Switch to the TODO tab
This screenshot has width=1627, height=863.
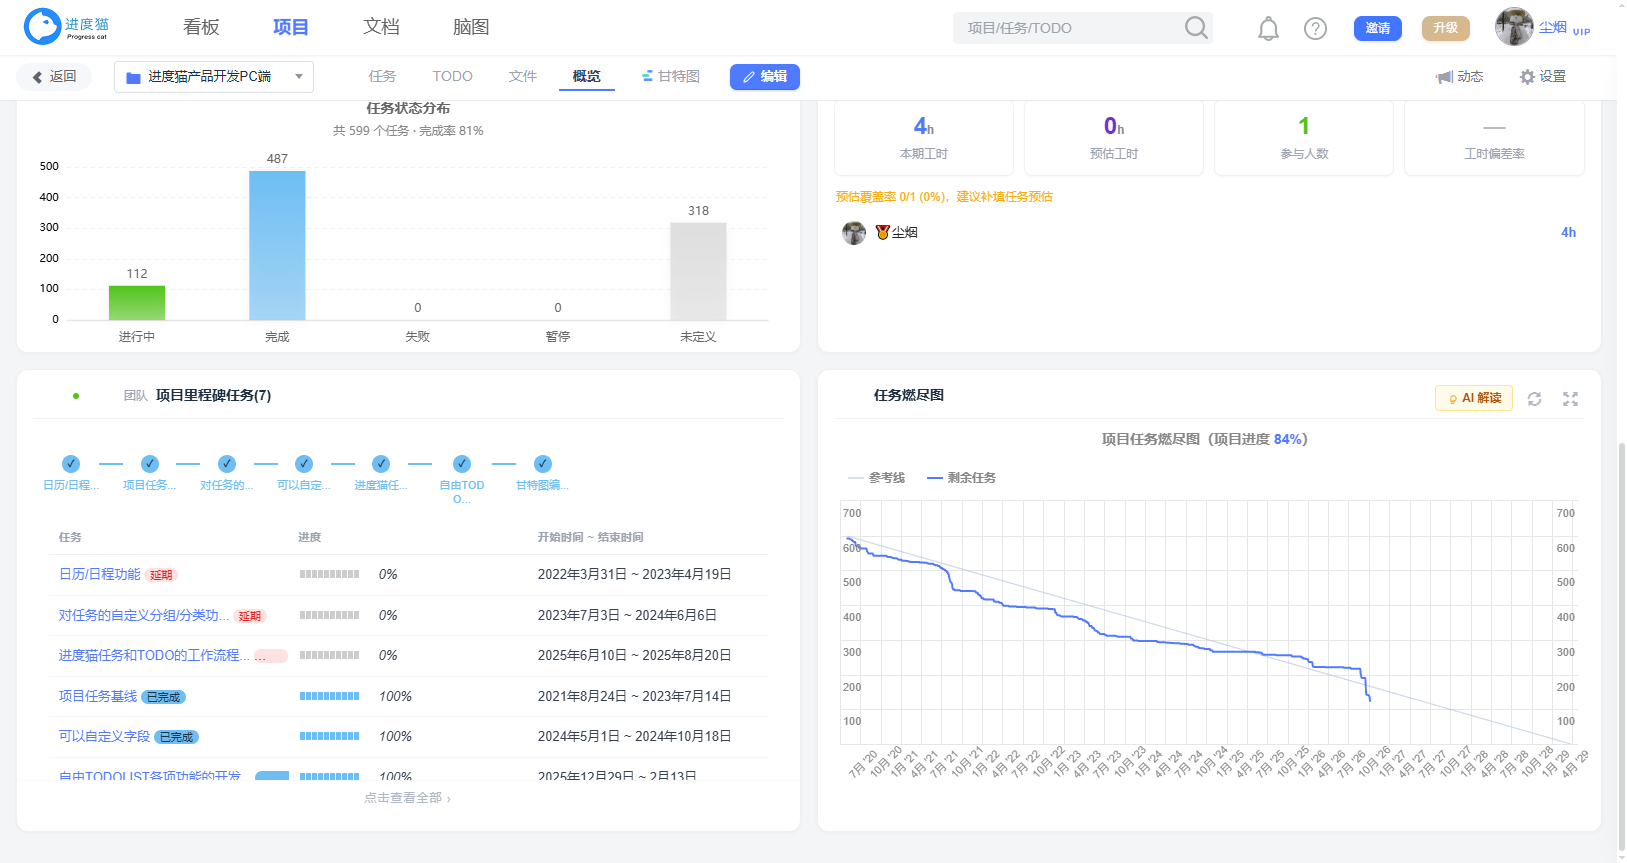click(x=452, y=77)
